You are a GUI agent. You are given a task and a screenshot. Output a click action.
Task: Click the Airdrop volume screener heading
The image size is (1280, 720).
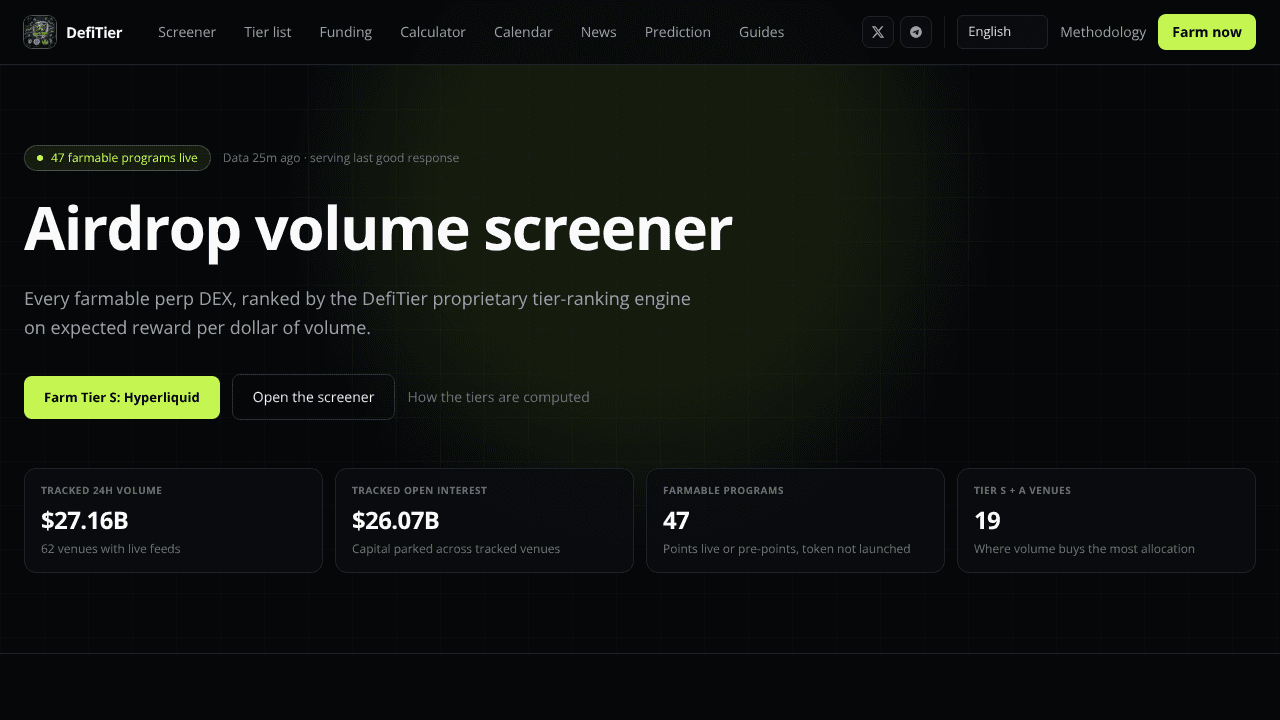point(378,229)
